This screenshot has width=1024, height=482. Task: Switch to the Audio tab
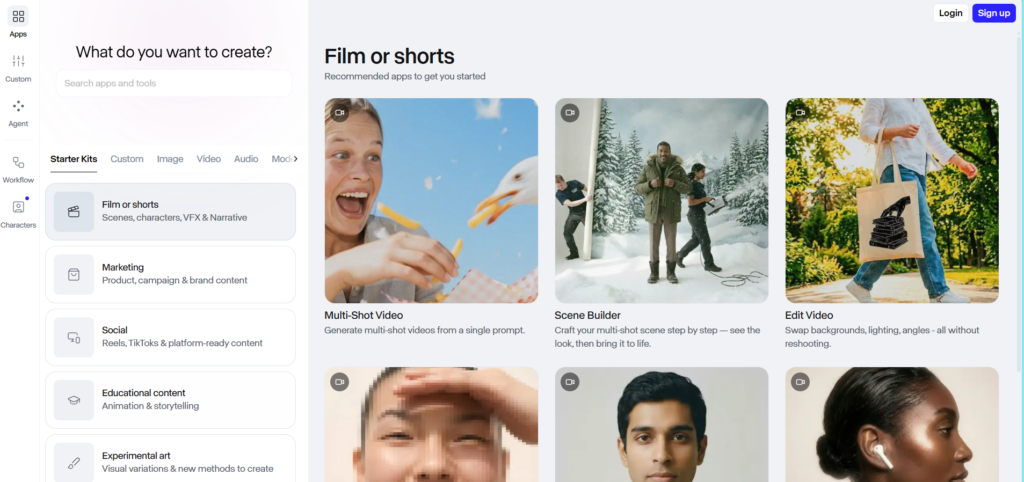(x=246, y=159)
